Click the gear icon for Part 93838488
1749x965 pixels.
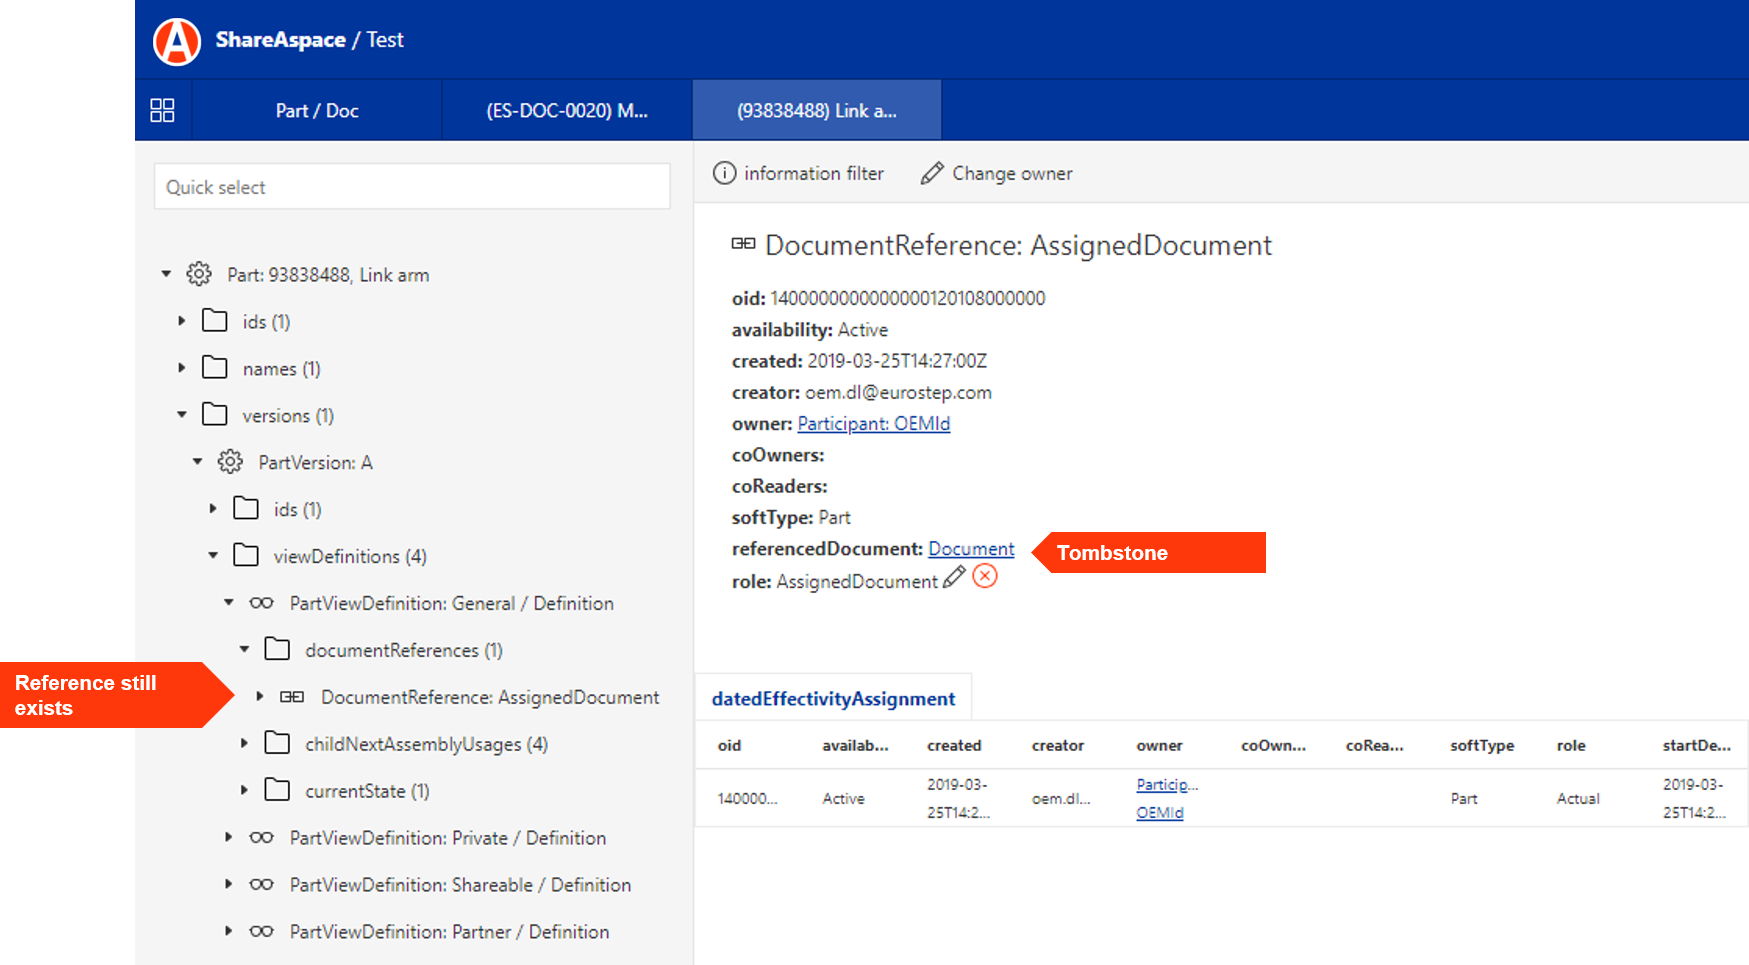[x=199, y=274]
